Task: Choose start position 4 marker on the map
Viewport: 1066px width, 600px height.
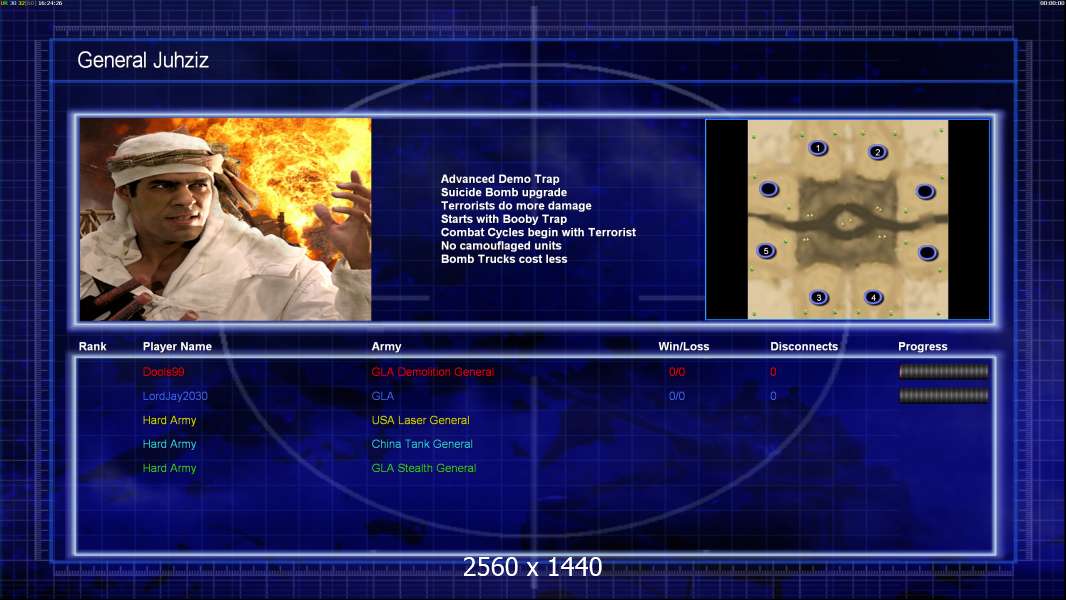Action: pyautogui.click(x=873, y=297)
